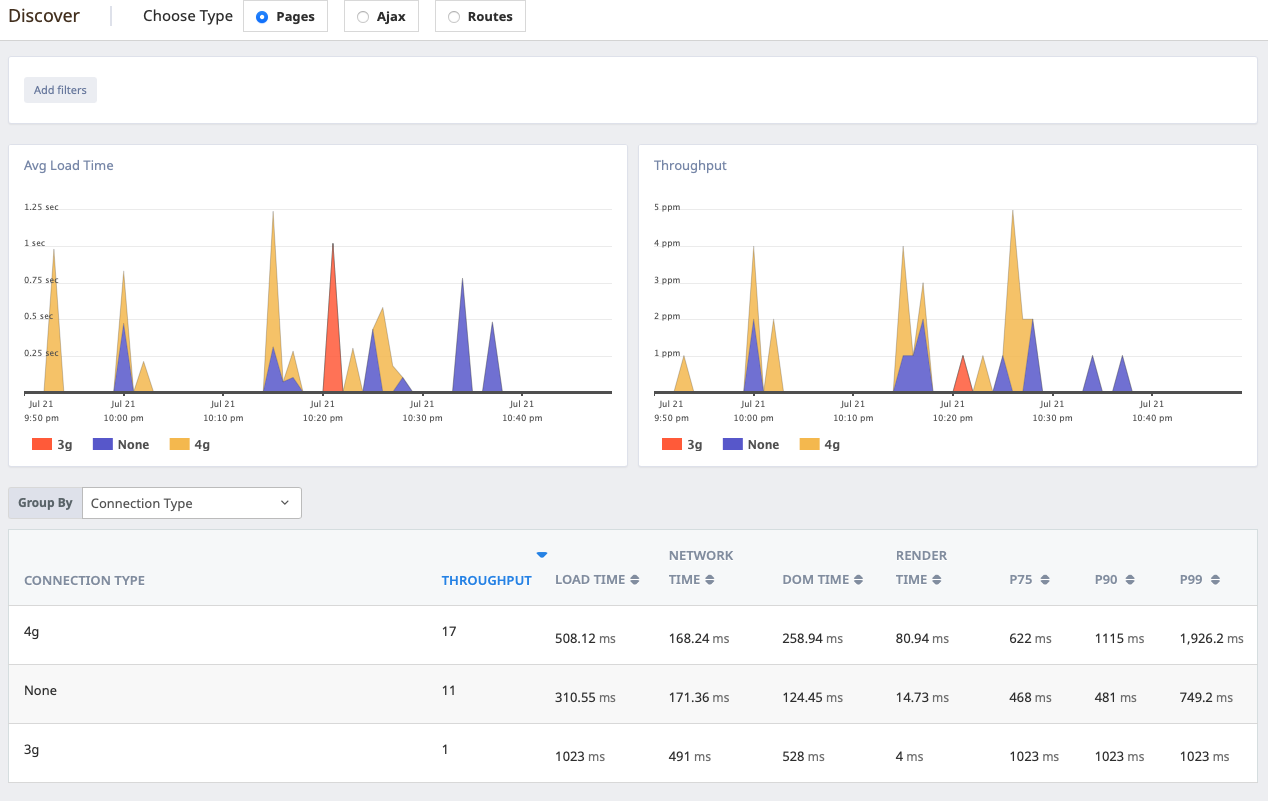Click the sort icon beside P75
This screenshot has height=801, width=1268.
[1045, 580]
